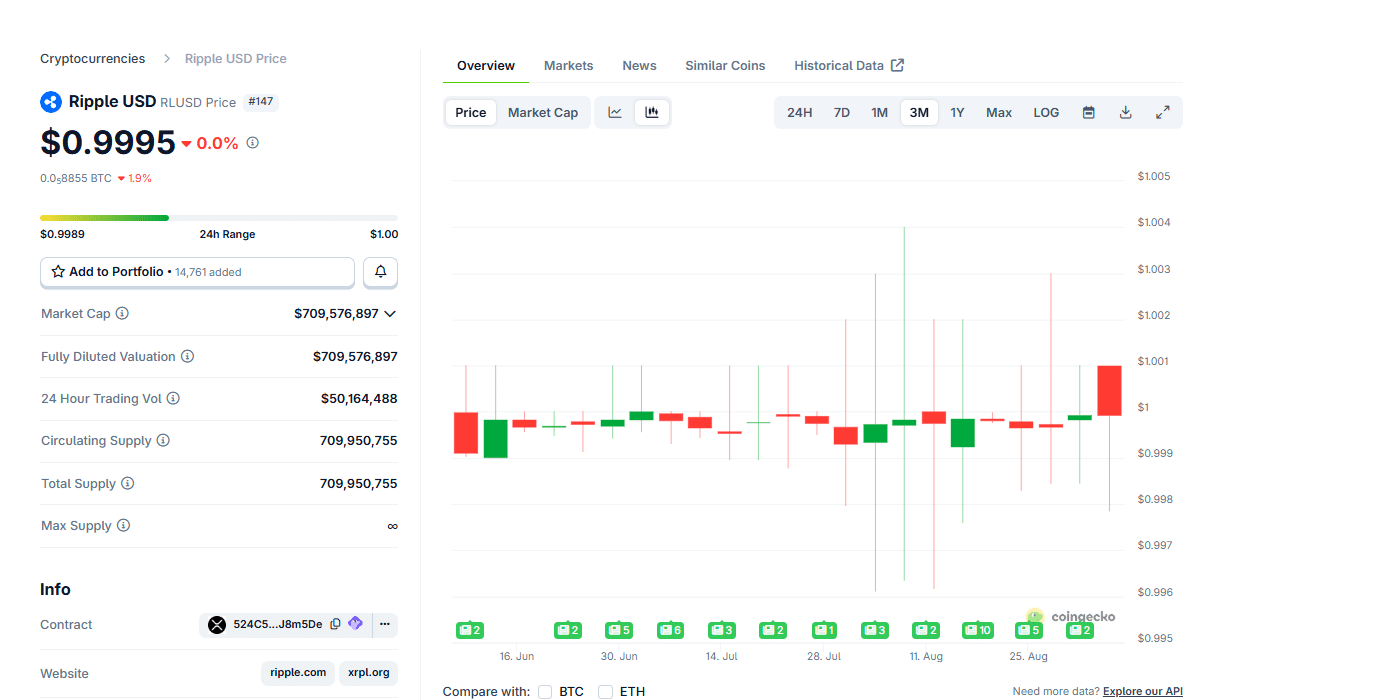This screenshot has height=700, width=1383.
Task: Open the Overview tab
Action: click(486, 66)
